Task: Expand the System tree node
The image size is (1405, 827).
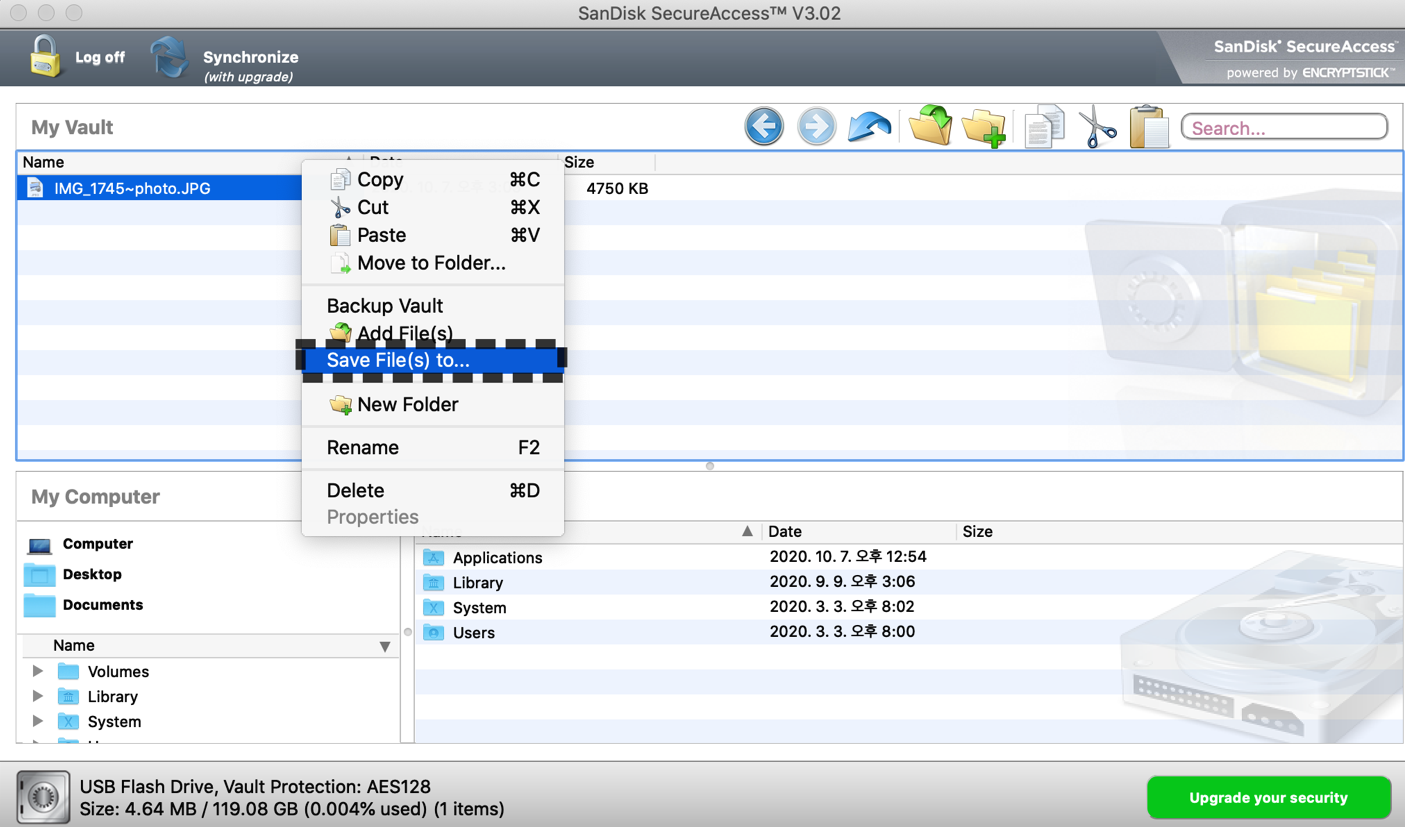Action: tap(38, 721)
